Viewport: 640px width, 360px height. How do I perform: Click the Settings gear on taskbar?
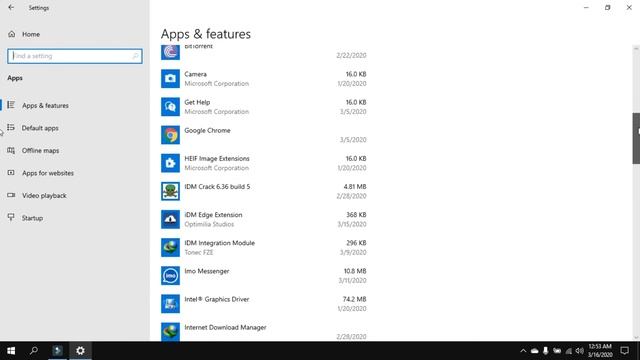80,351
